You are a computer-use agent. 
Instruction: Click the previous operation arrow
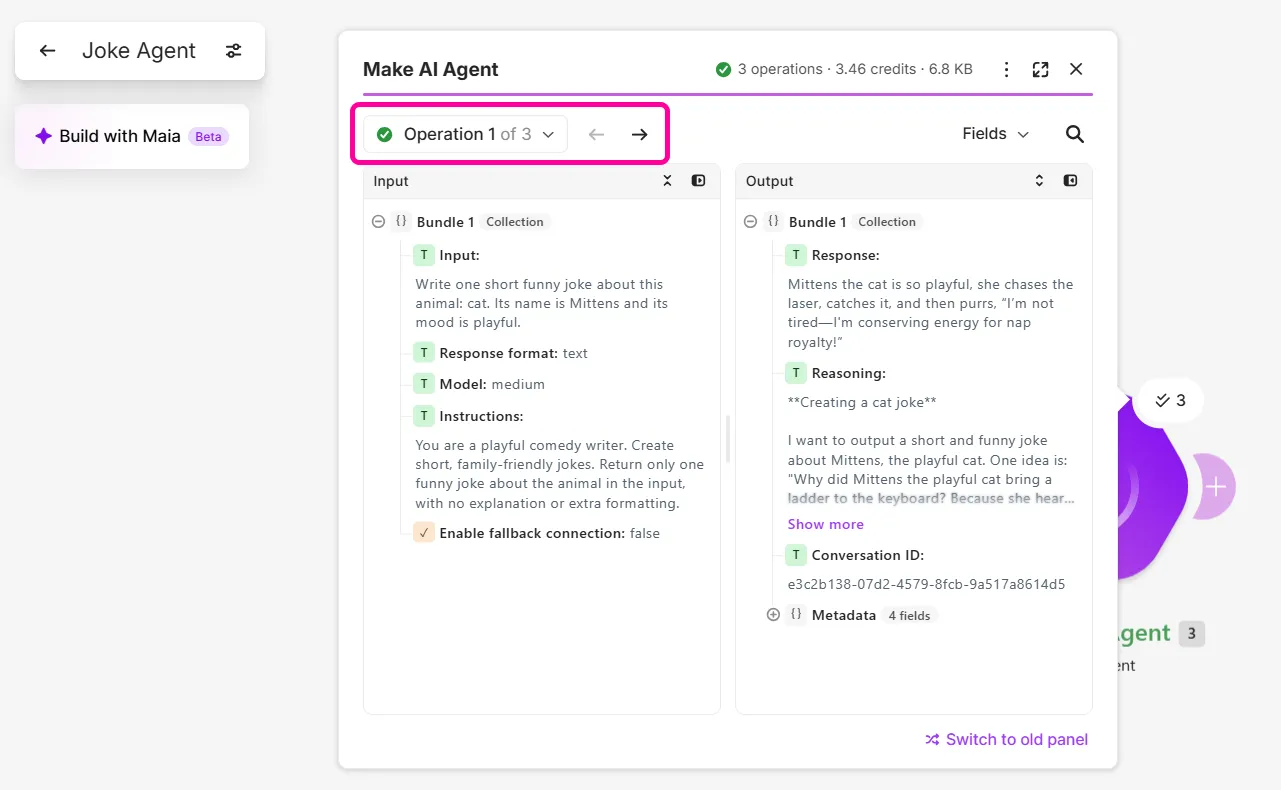click(x=597, y=134)
